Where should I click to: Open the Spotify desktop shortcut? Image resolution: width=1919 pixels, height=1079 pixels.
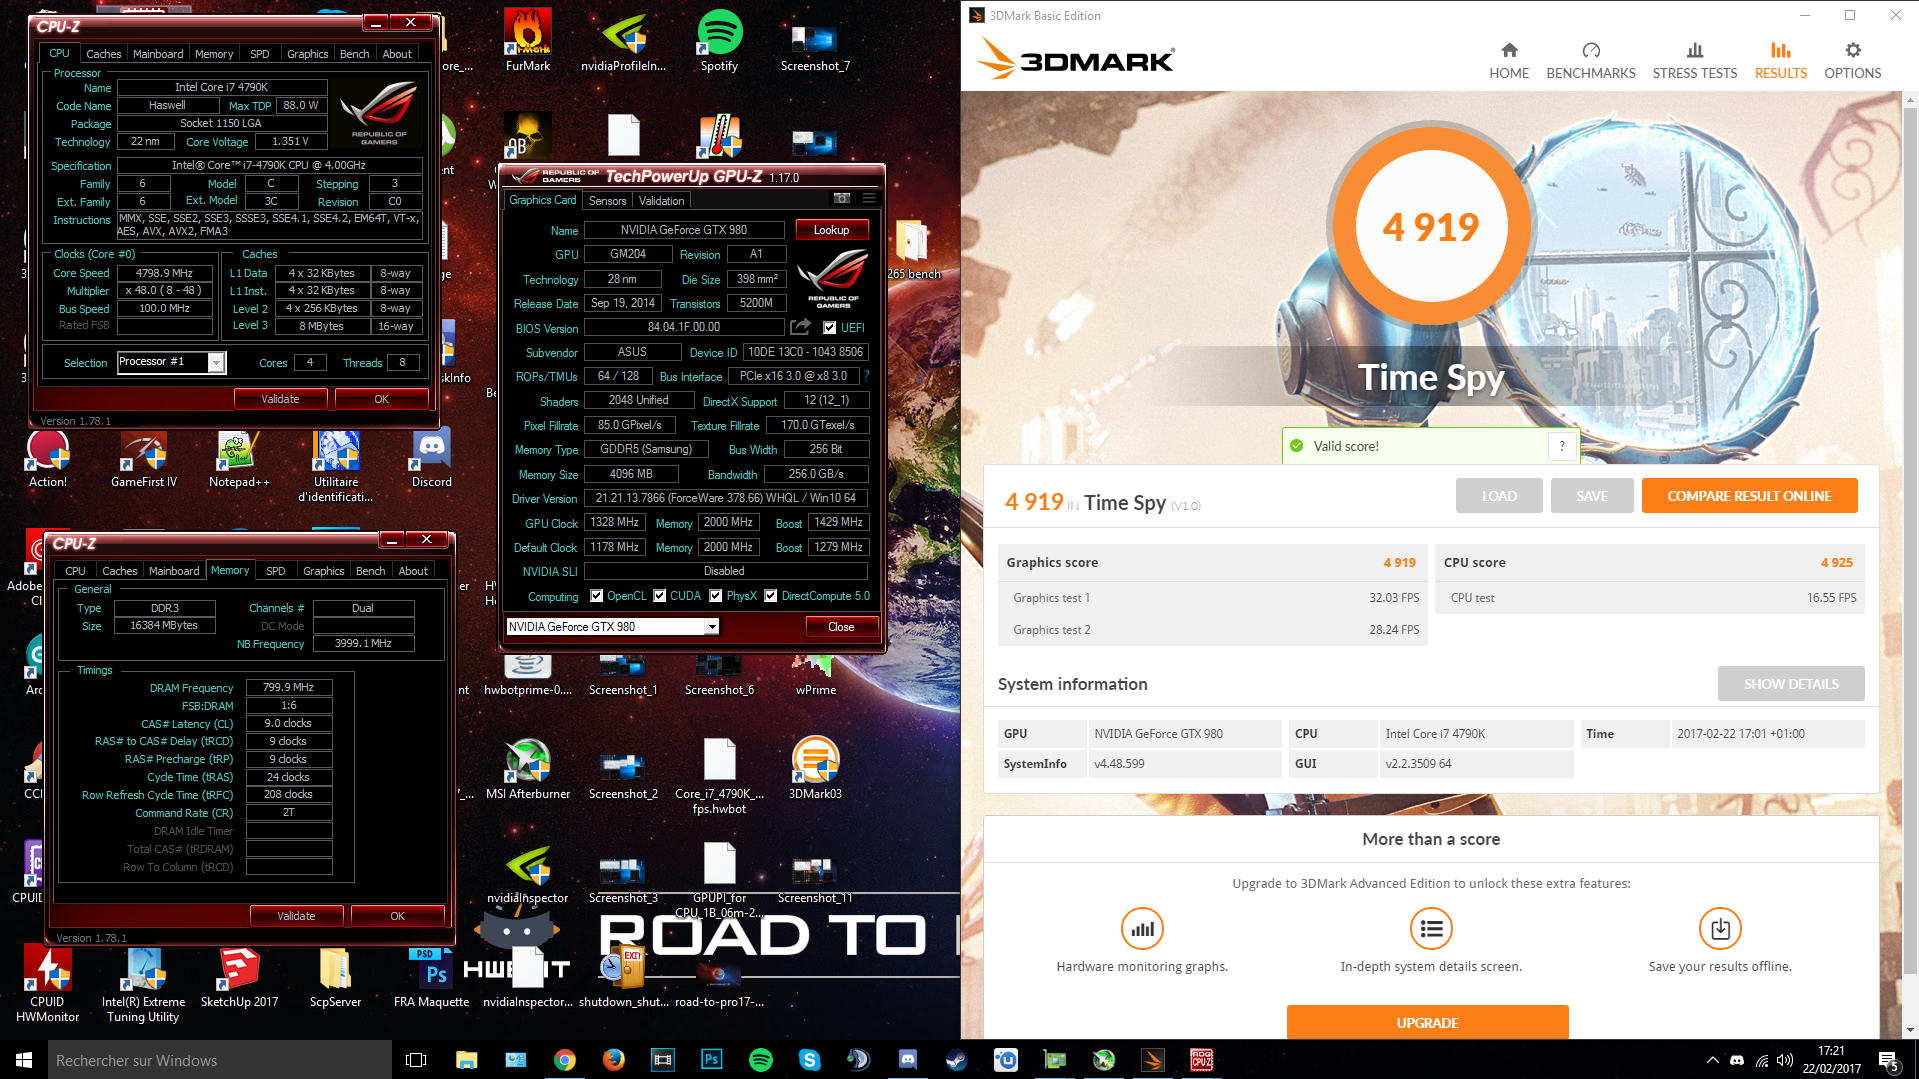click(x=719, y=40)
